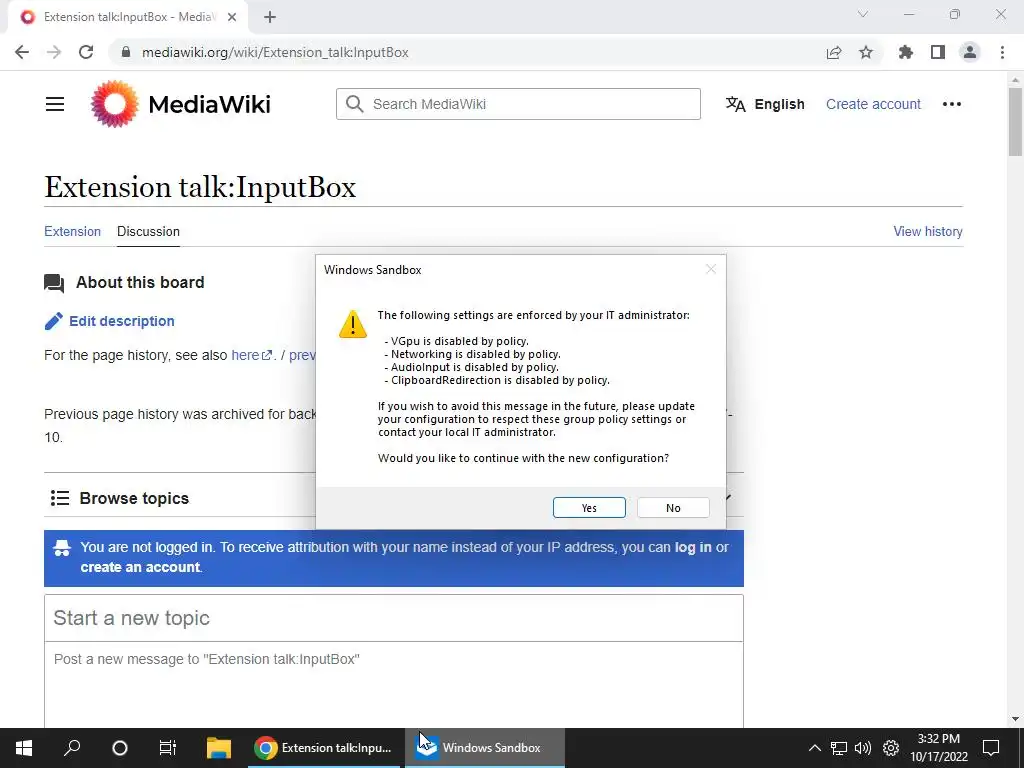Open Chrome's three-dot menu
1024x768 pixels.
1002,52
